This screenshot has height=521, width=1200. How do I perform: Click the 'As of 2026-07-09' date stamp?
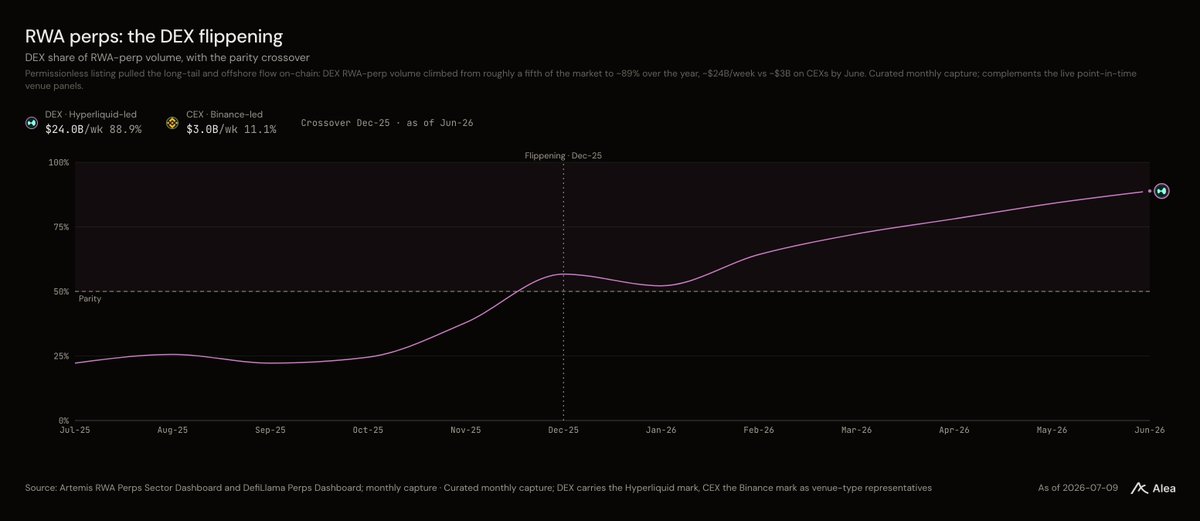pos(1078,488)
